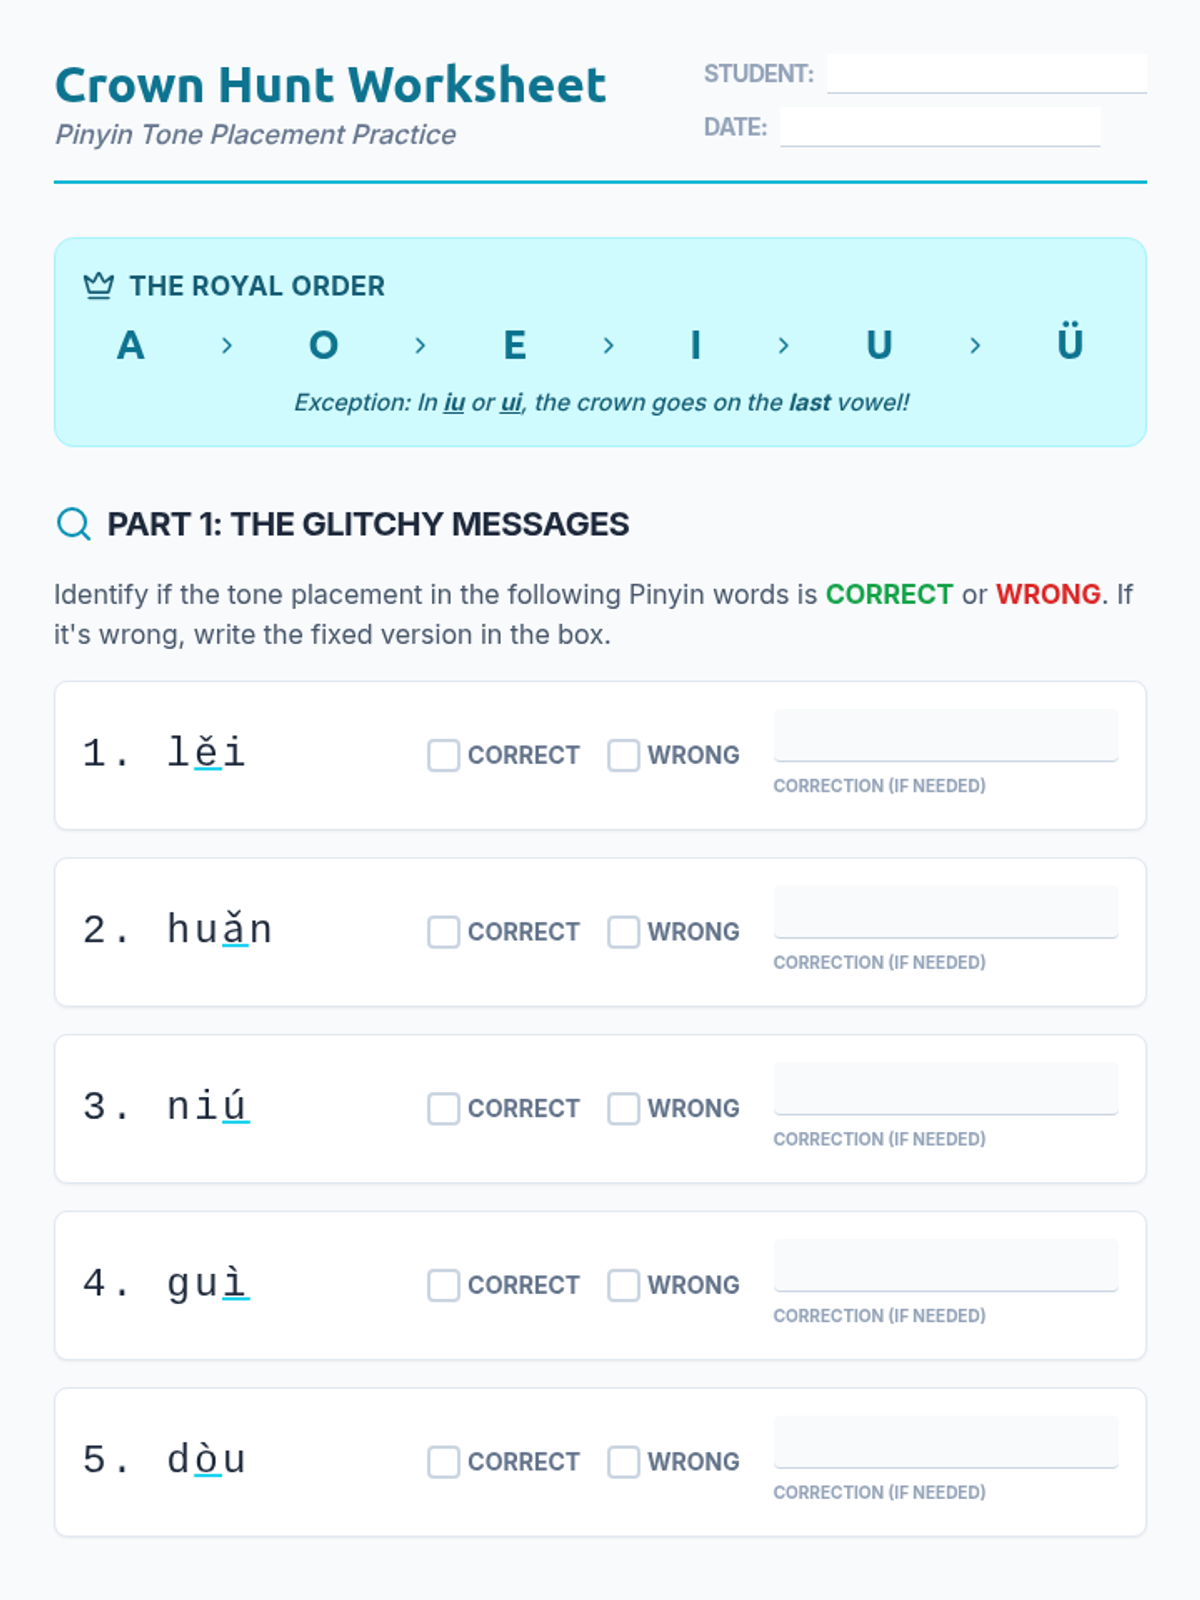Mark word 5 dòu as WRONG

(x=623, y=1462)
